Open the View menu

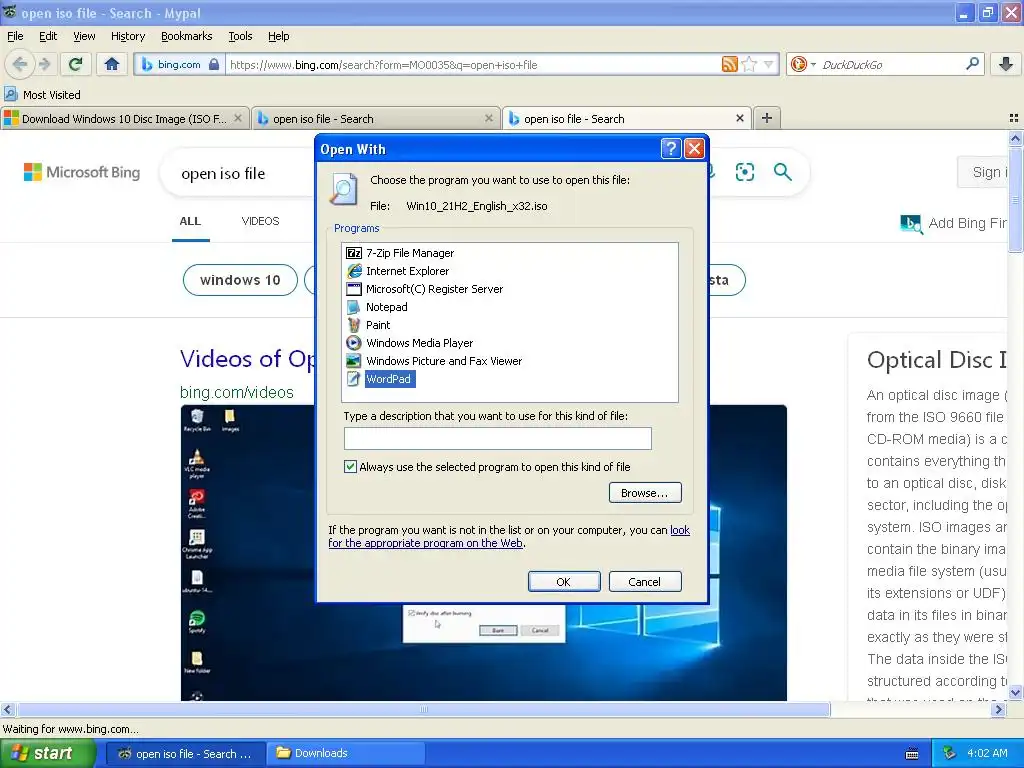pyautogui.click(x=84, y=36)
